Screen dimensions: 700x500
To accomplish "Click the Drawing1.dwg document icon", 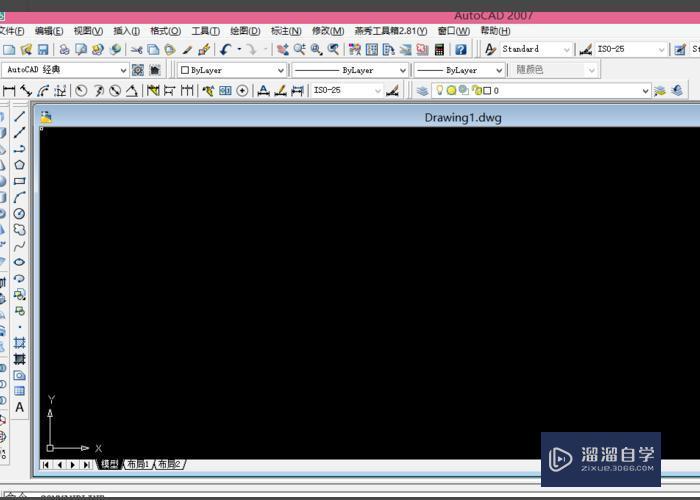I will click(46, 117).
